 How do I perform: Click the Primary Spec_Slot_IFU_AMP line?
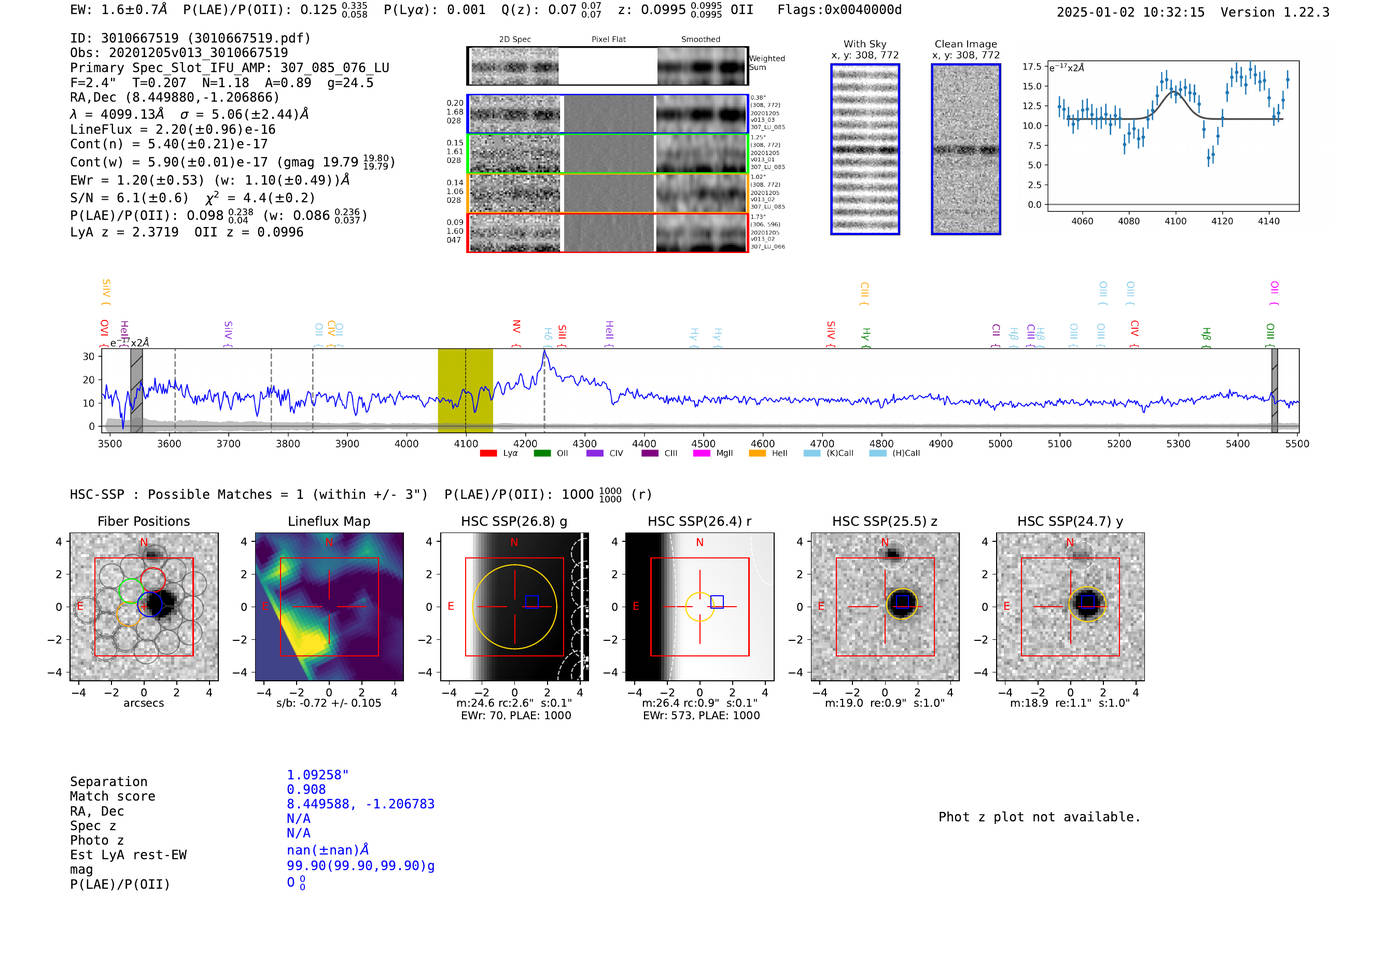230,68
